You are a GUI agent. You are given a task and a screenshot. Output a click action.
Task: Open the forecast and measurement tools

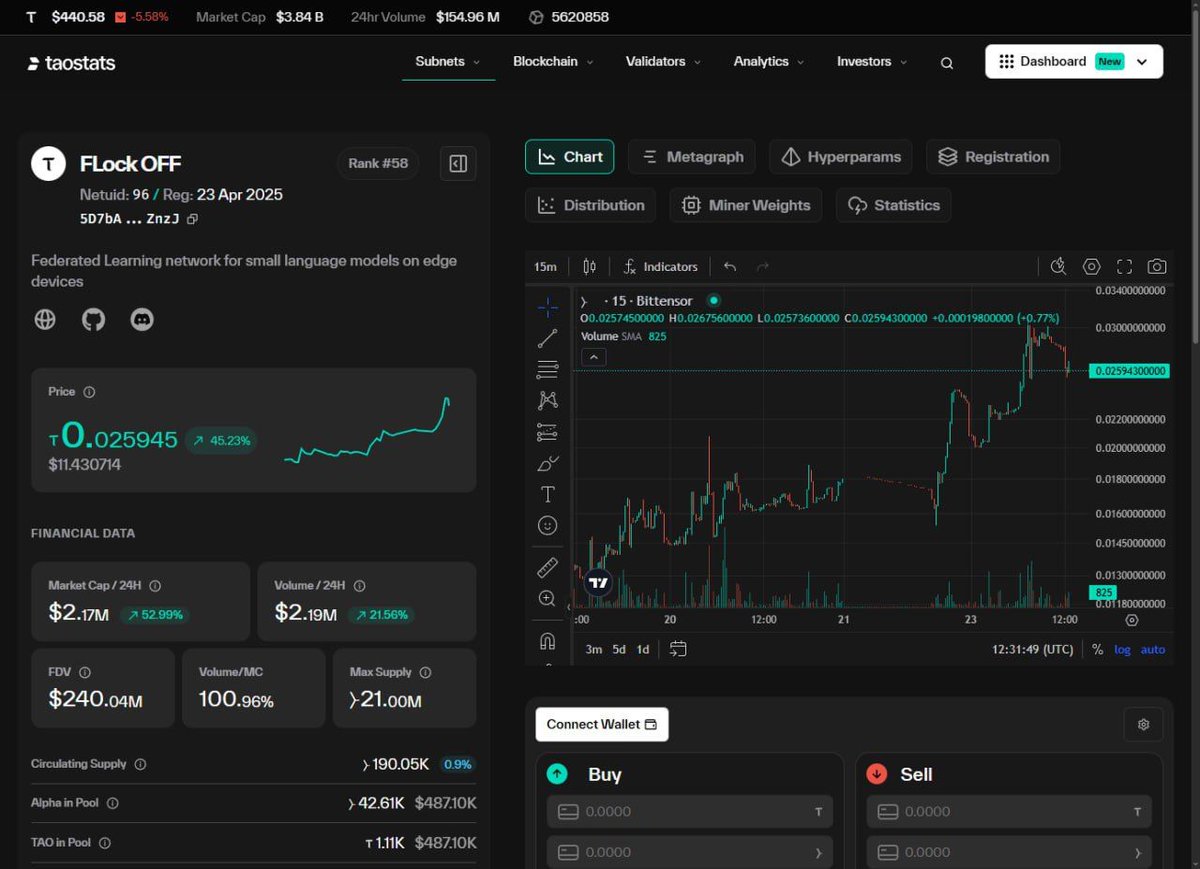548,432
